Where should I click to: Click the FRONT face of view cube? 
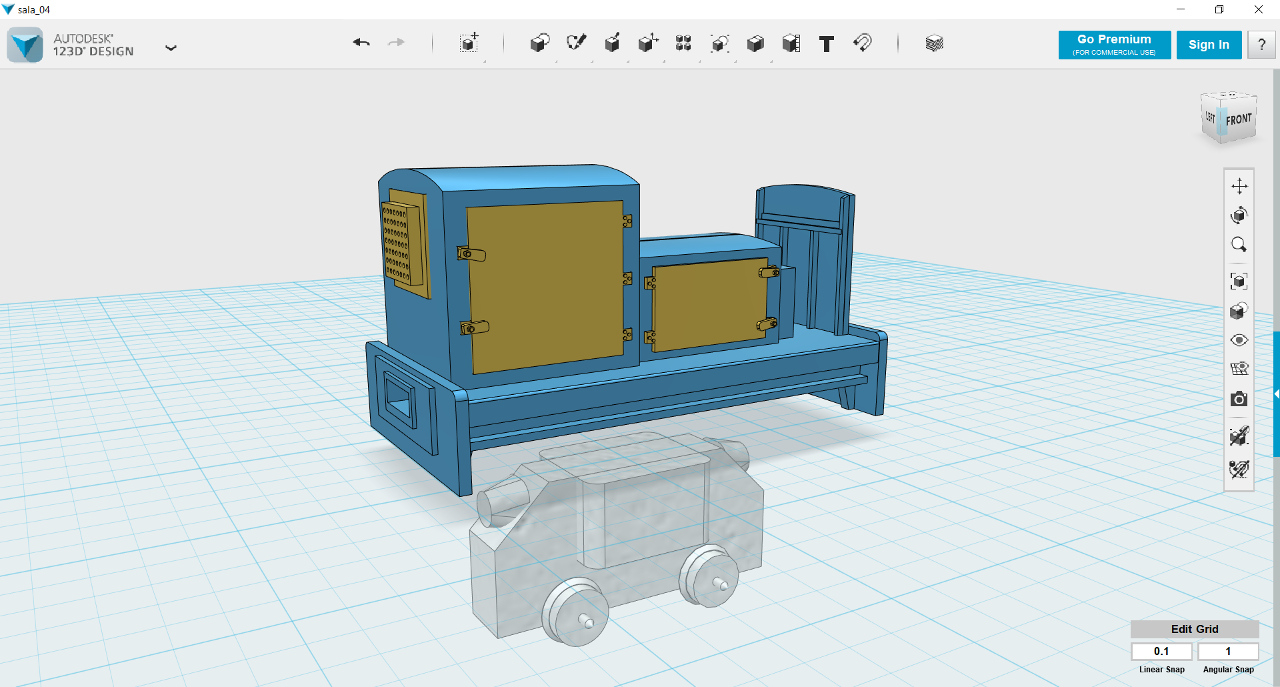[x=1239, y=119]
